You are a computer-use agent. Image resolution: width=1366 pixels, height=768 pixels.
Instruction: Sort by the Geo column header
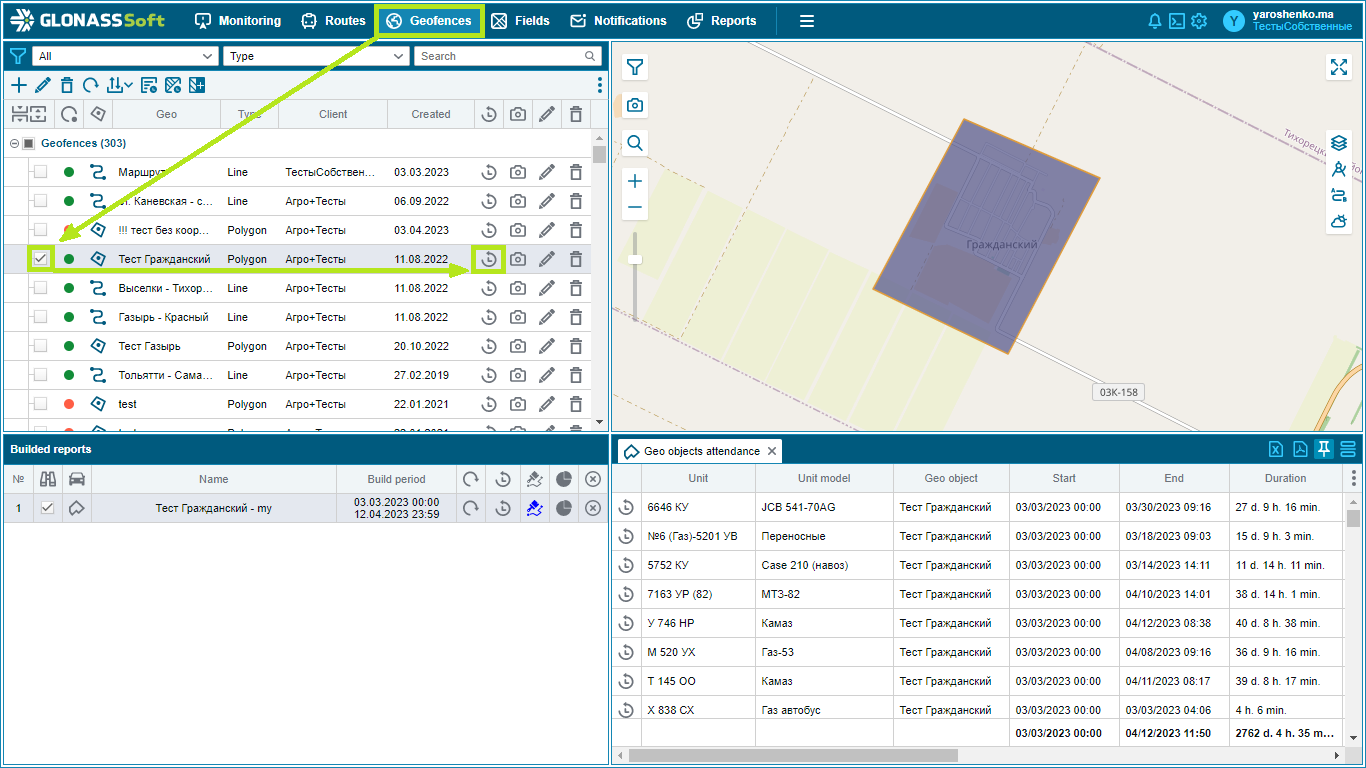167,114
